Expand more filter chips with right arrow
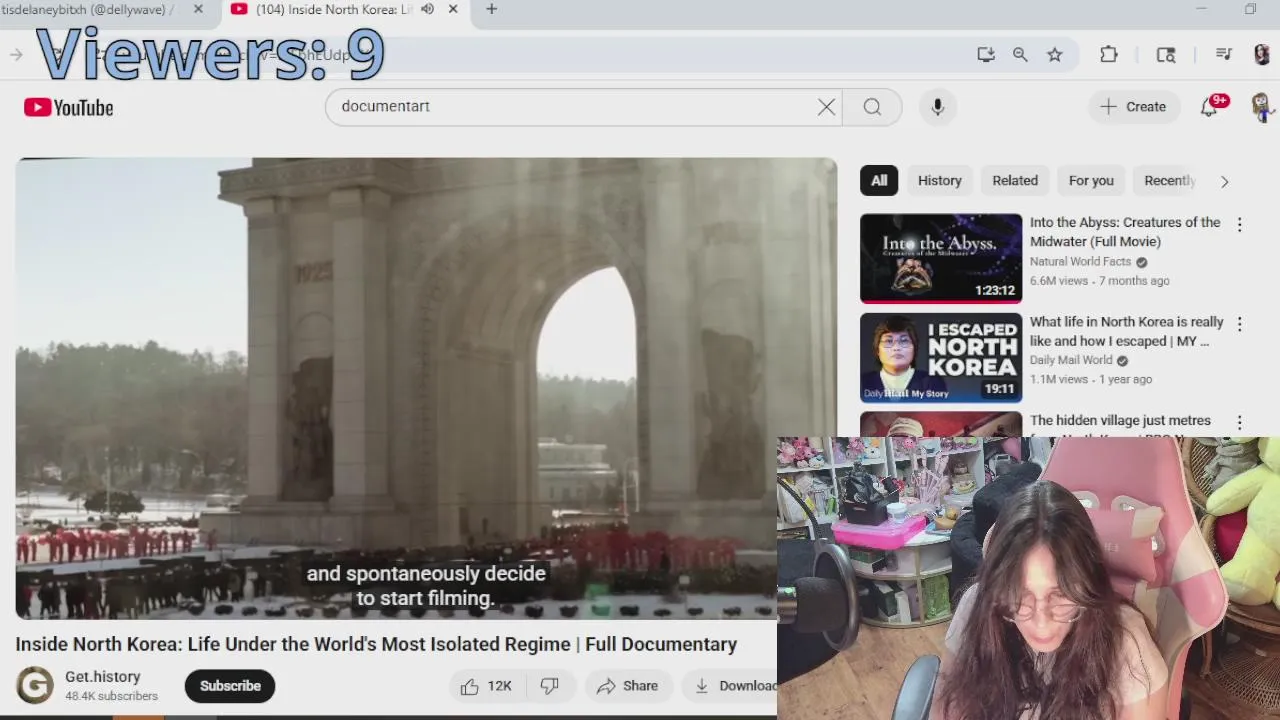Image resolution: width=1280 pixels, height=720 pixels. (x=1224, y=181)
